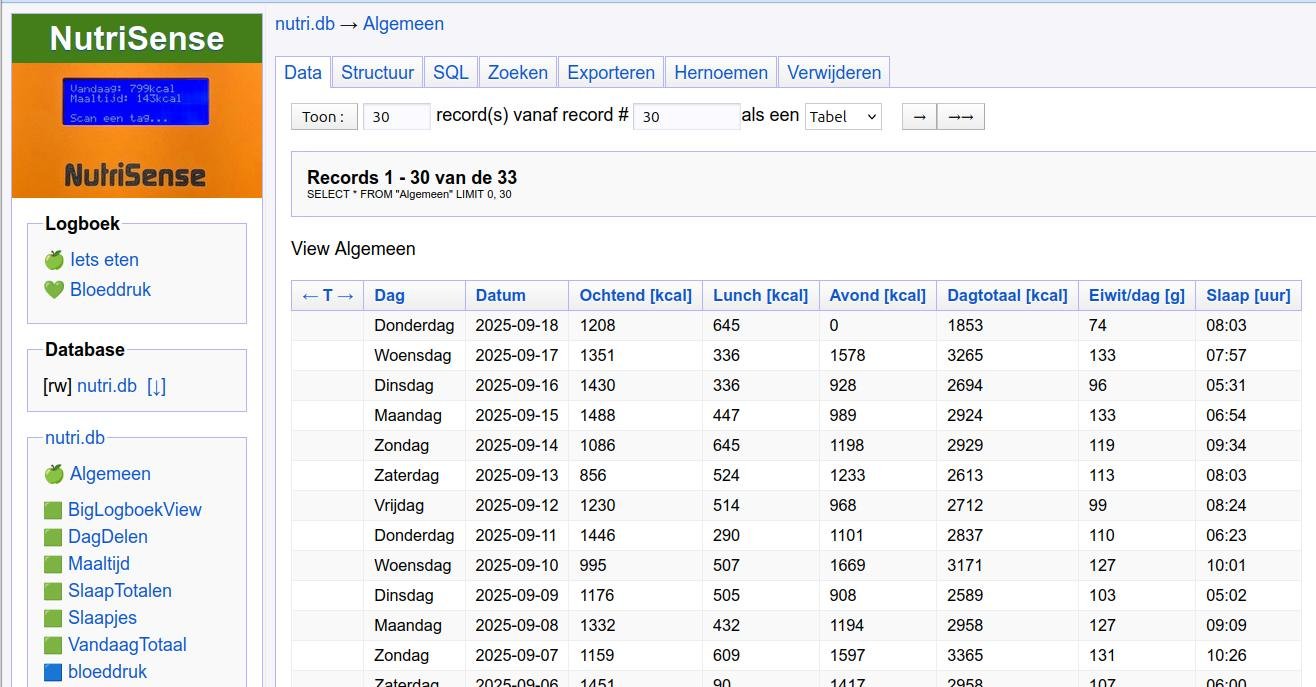Click the download arrow next to nutri.db
This screenshot has height=687, width=1316.
coord(156,386)
